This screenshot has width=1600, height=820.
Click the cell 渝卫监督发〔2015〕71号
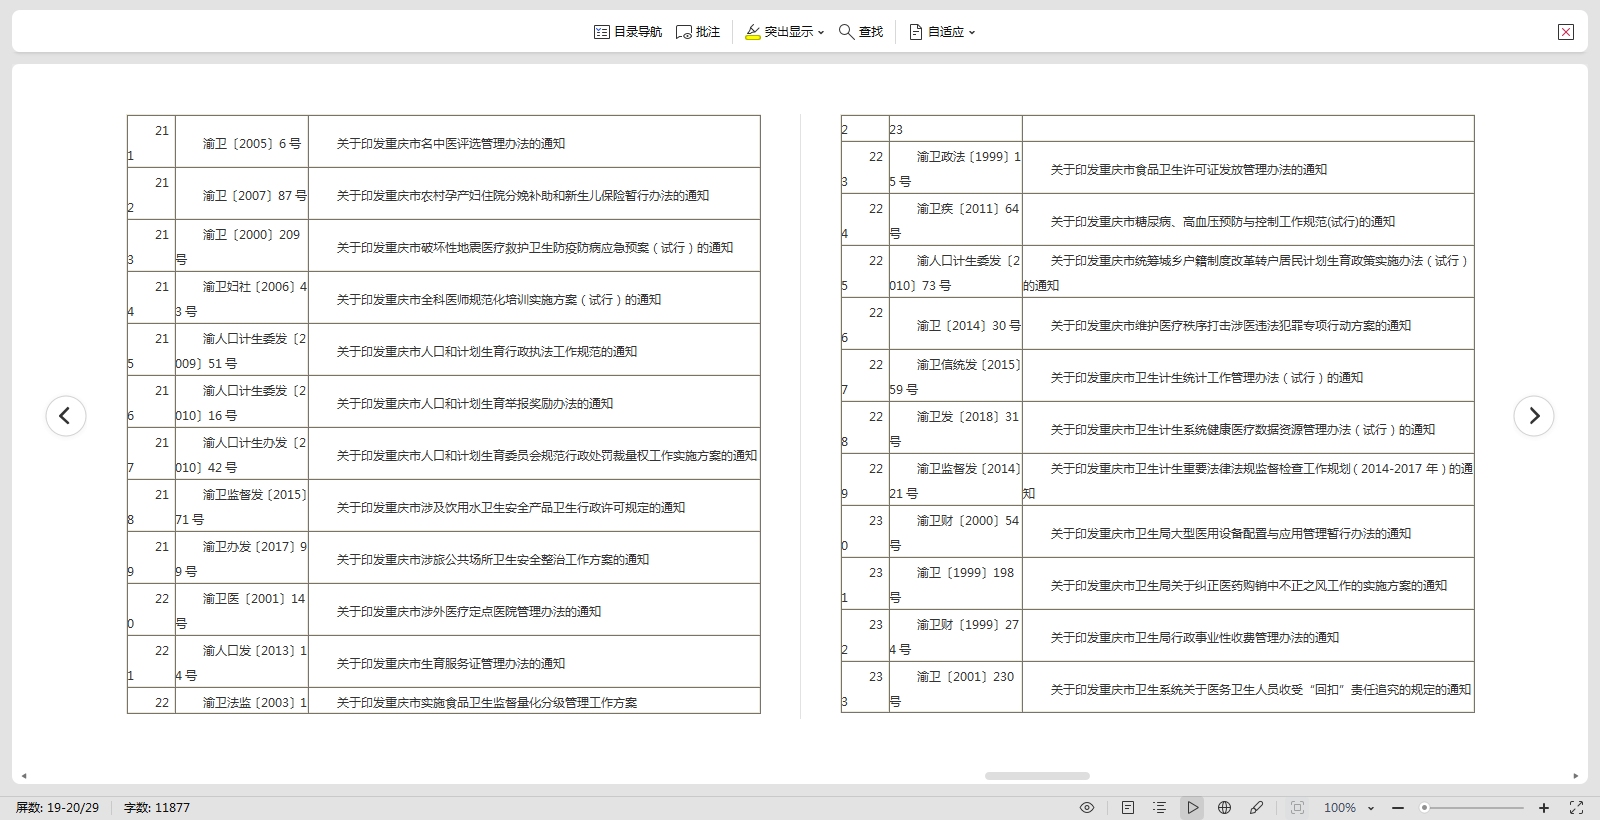tap(242, 506)
